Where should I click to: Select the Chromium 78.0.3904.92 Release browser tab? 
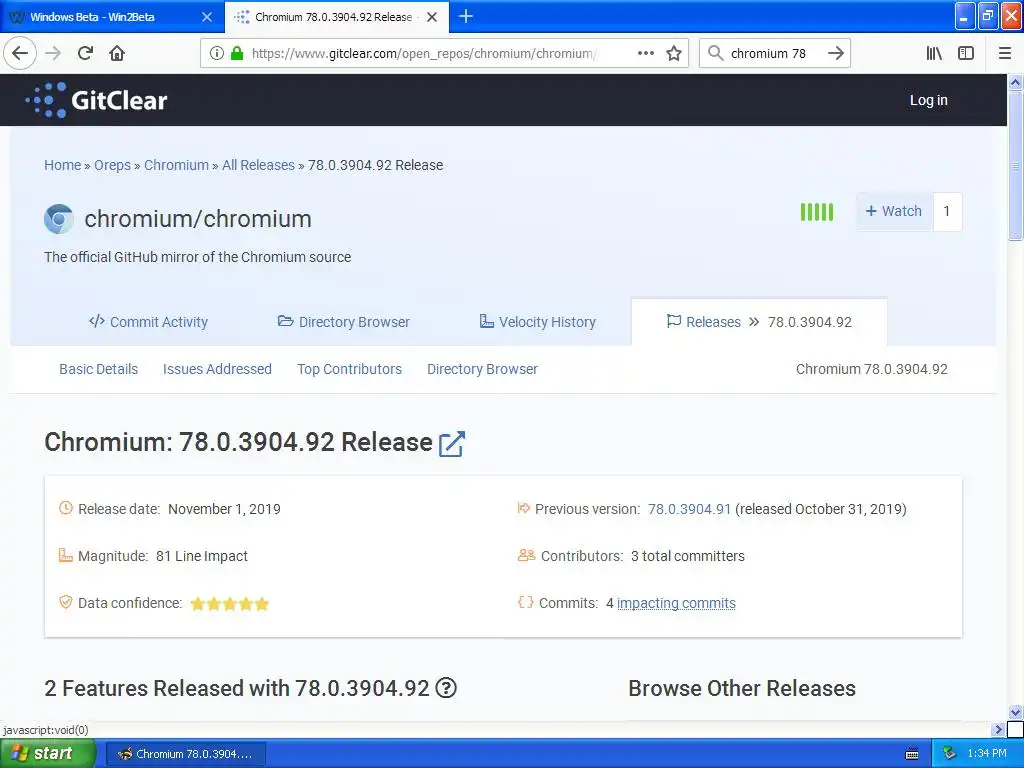333,17
